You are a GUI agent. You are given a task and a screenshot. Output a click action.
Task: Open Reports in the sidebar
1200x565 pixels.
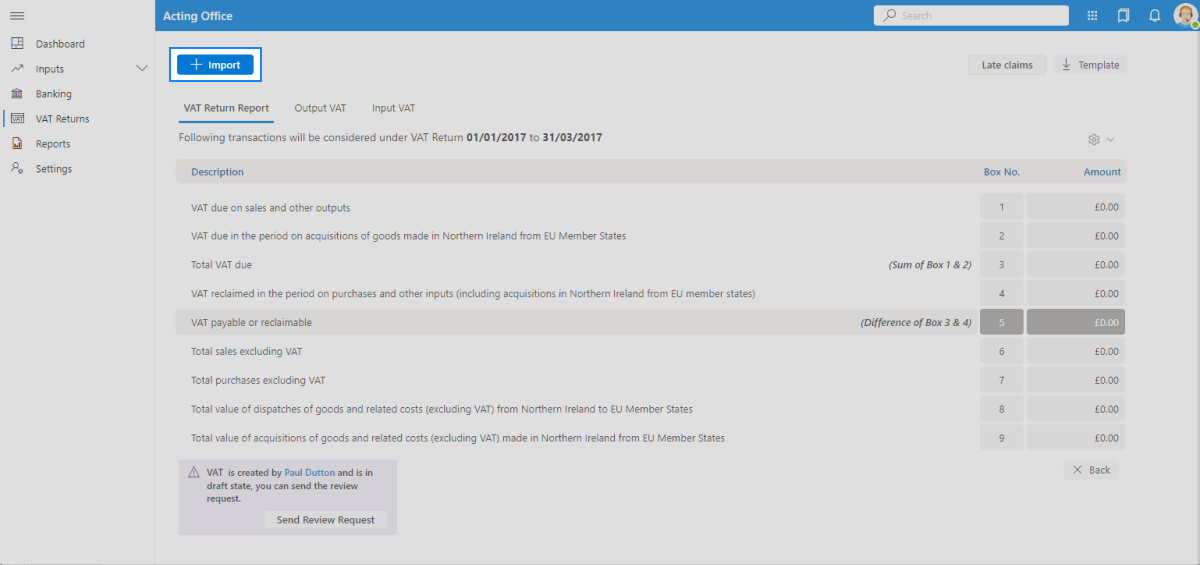53,144
